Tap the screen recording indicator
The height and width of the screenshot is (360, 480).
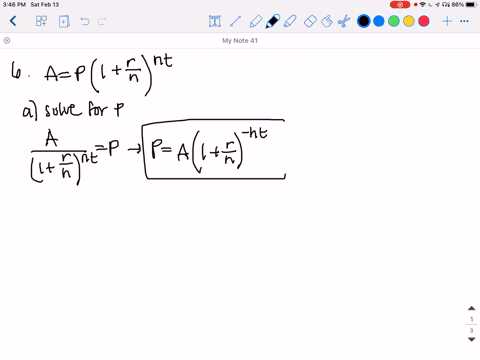[x=400, y=5]
